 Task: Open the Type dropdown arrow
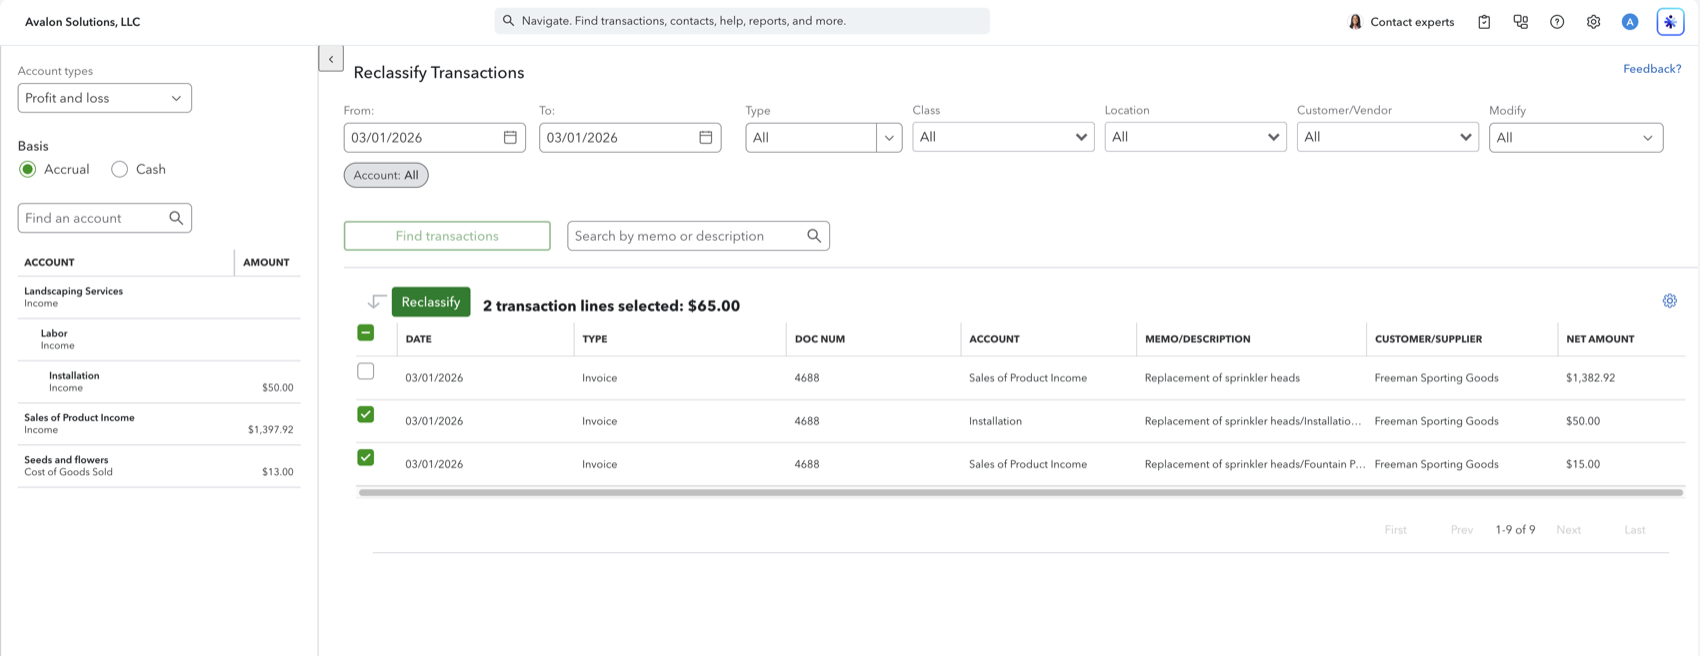(x=889, y=138)
